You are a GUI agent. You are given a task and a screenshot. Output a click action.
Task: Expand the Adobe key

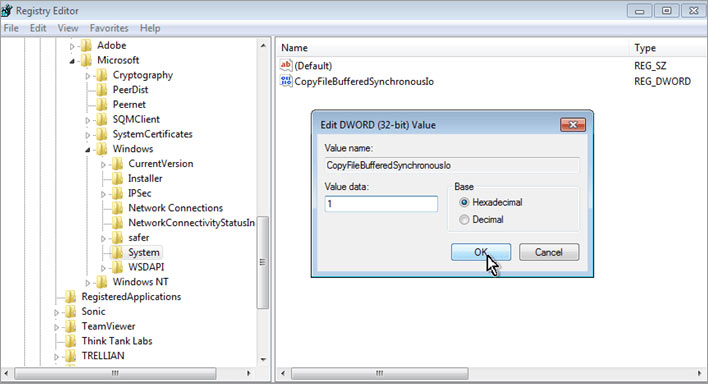coord(72,46)
